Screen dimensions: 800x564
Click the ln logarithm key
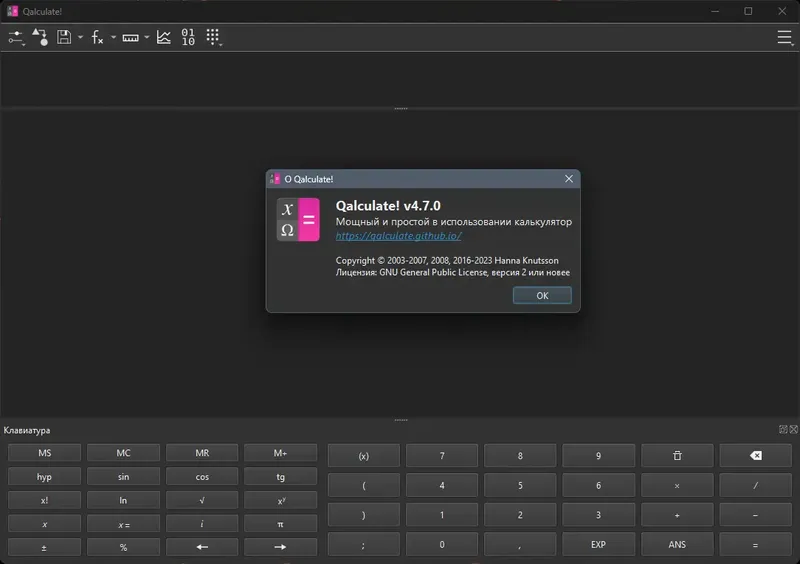123,500
